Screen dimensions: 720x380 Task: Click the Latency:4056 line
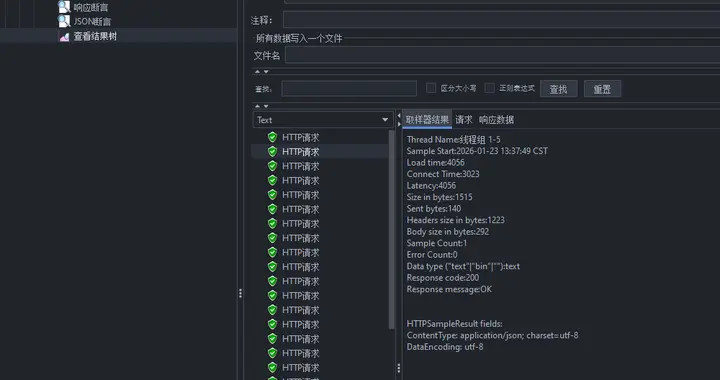coord(431,185)
